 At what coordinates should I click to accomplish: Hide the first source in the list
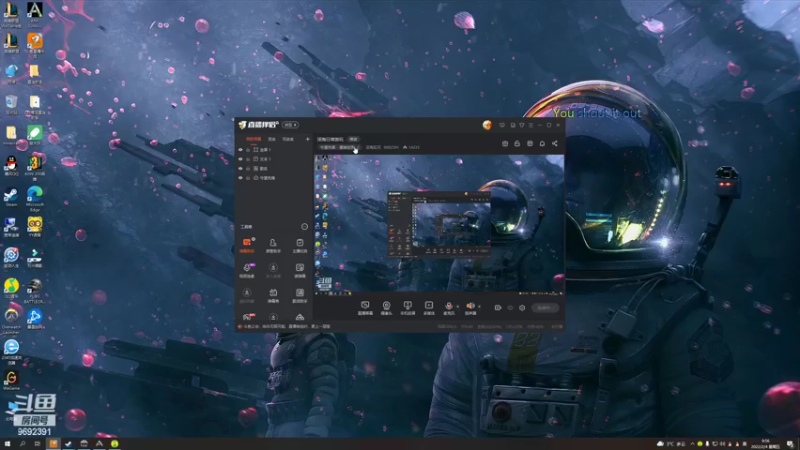pyautogui.click(x=241, y=149)
